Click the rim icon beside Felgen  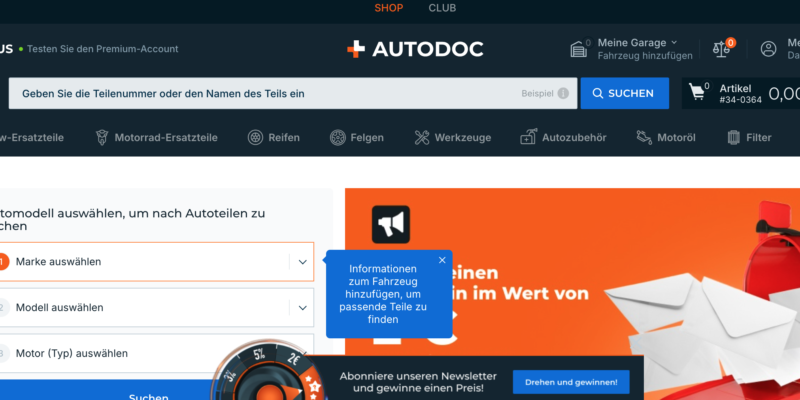point(337,138)
